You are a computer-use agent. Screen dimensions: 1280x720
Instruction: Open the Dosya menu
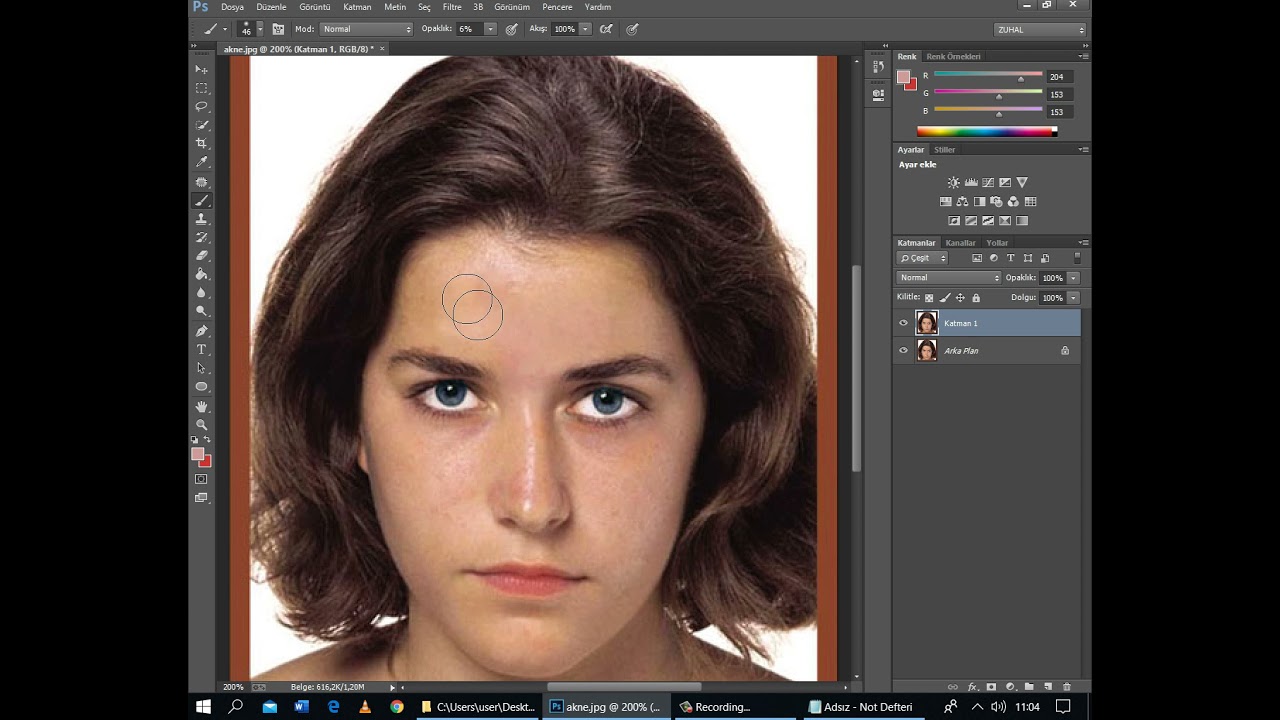click(232, 7)
